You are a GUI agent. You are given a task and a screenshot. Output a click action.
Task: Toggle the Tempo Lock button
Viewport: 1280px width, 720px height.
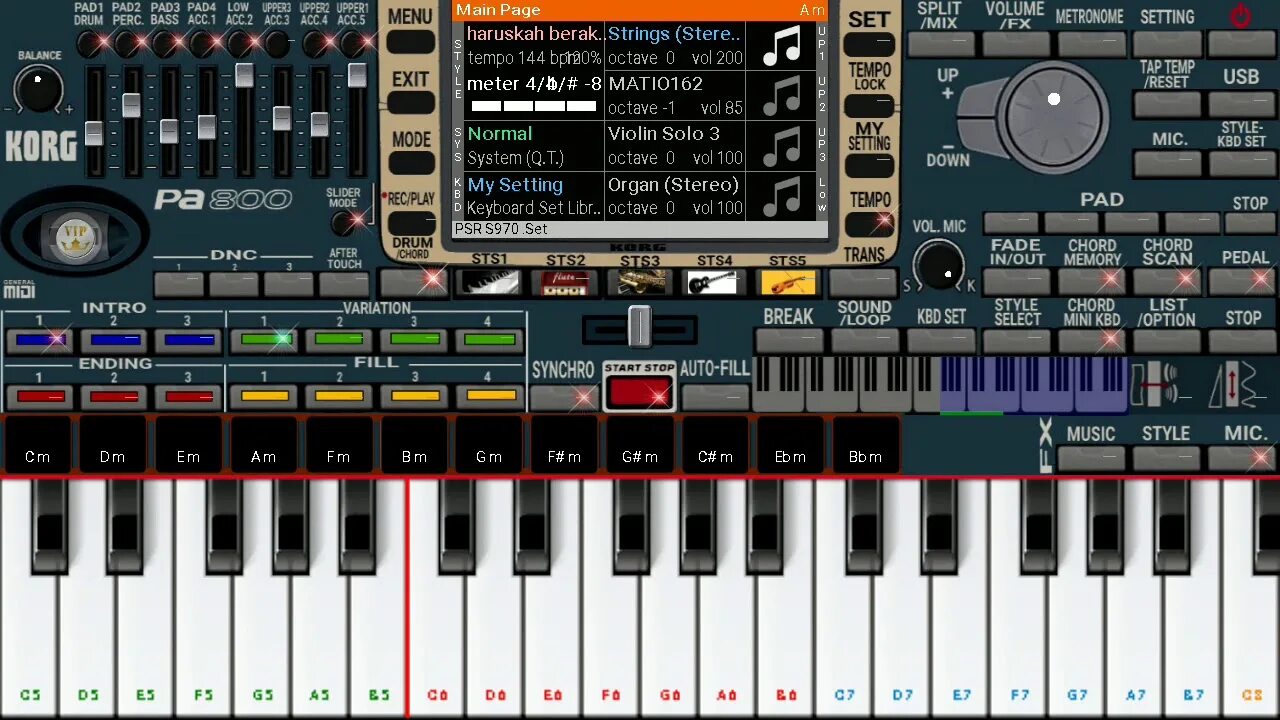(869, 106)
